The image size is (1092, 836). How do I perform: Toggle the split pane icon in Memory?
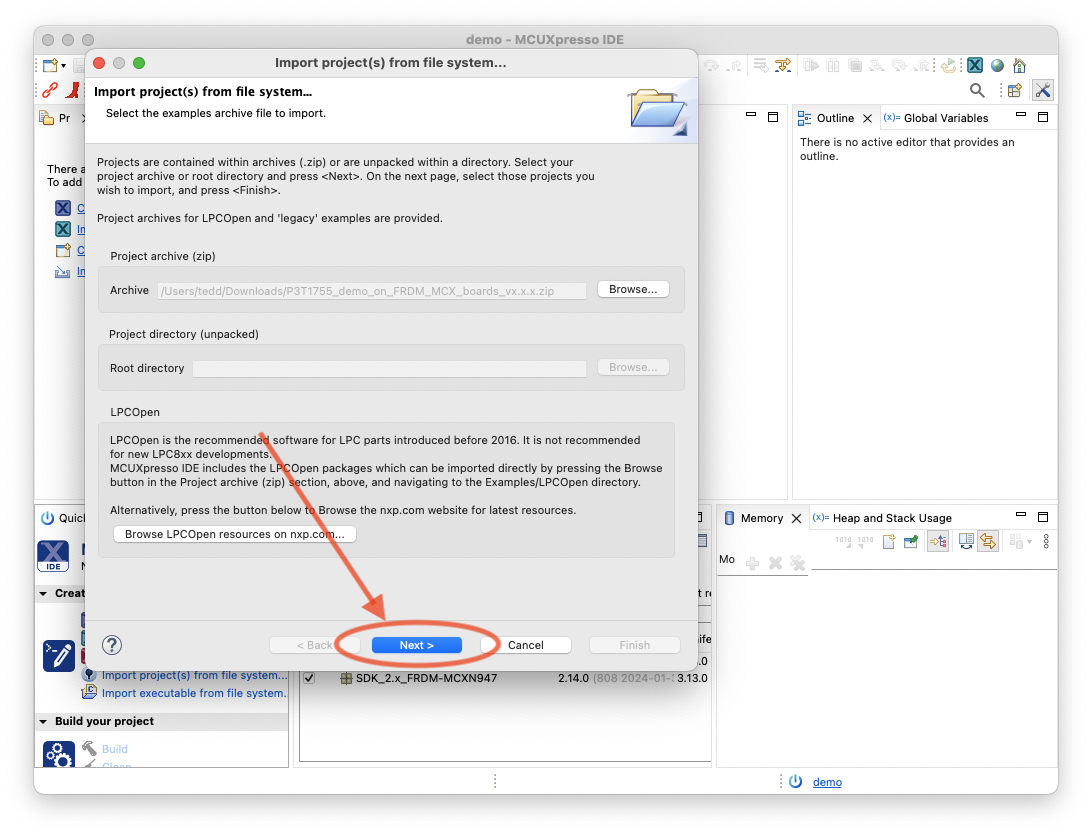[x=966, y=541]
